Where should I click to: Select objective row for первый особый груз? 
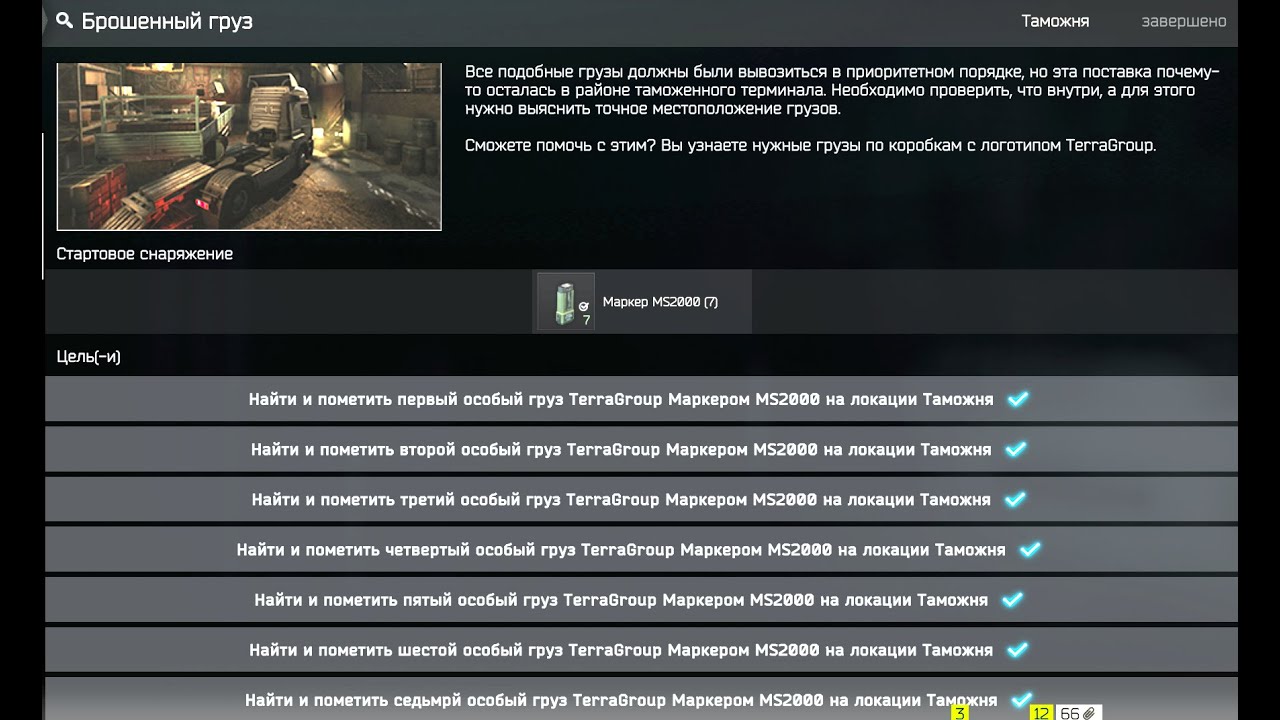[641, 399]
